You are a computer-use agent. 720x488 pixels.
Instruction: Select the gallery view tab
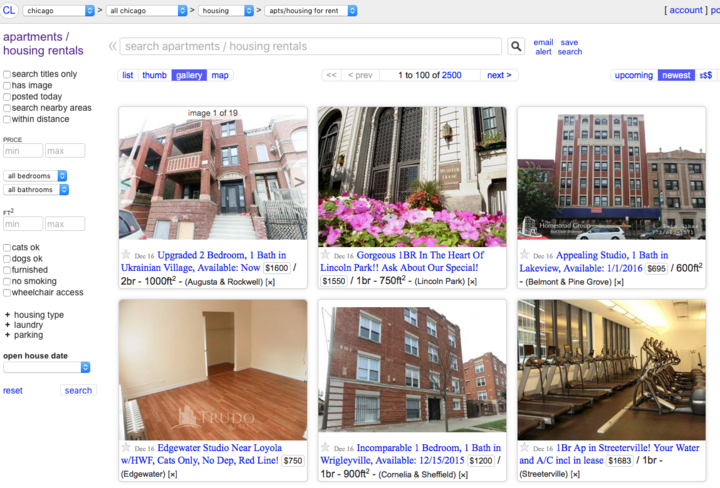coord(189,75)
